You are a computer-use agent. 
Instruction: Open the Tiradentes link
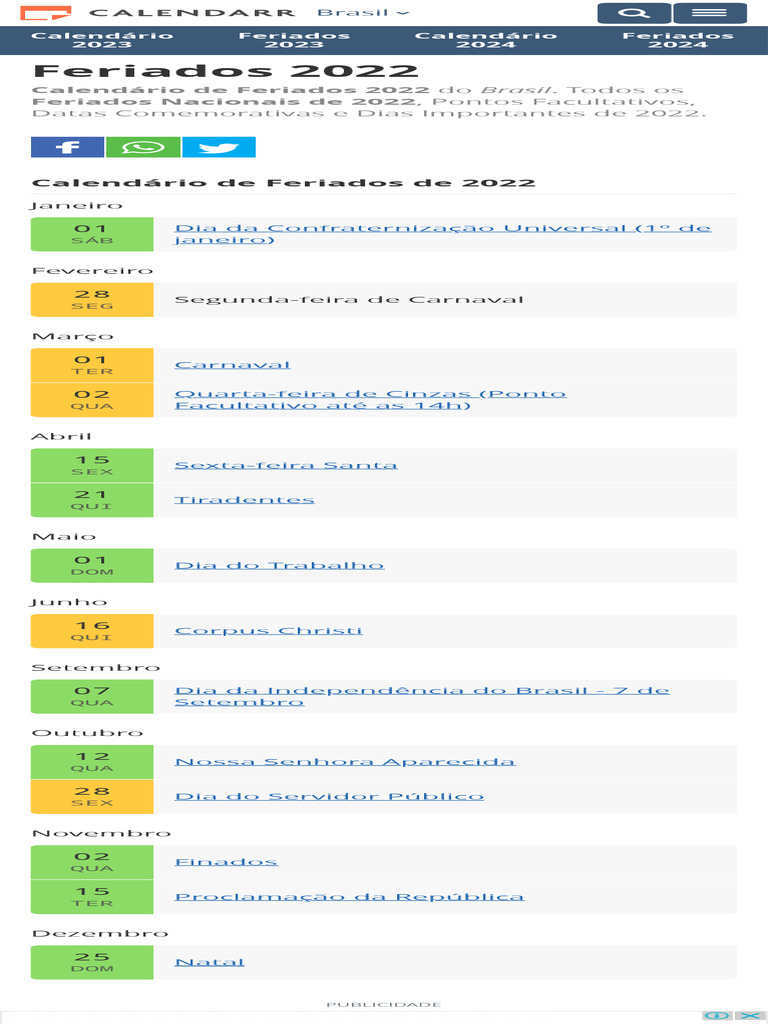(x=244, y=500)
